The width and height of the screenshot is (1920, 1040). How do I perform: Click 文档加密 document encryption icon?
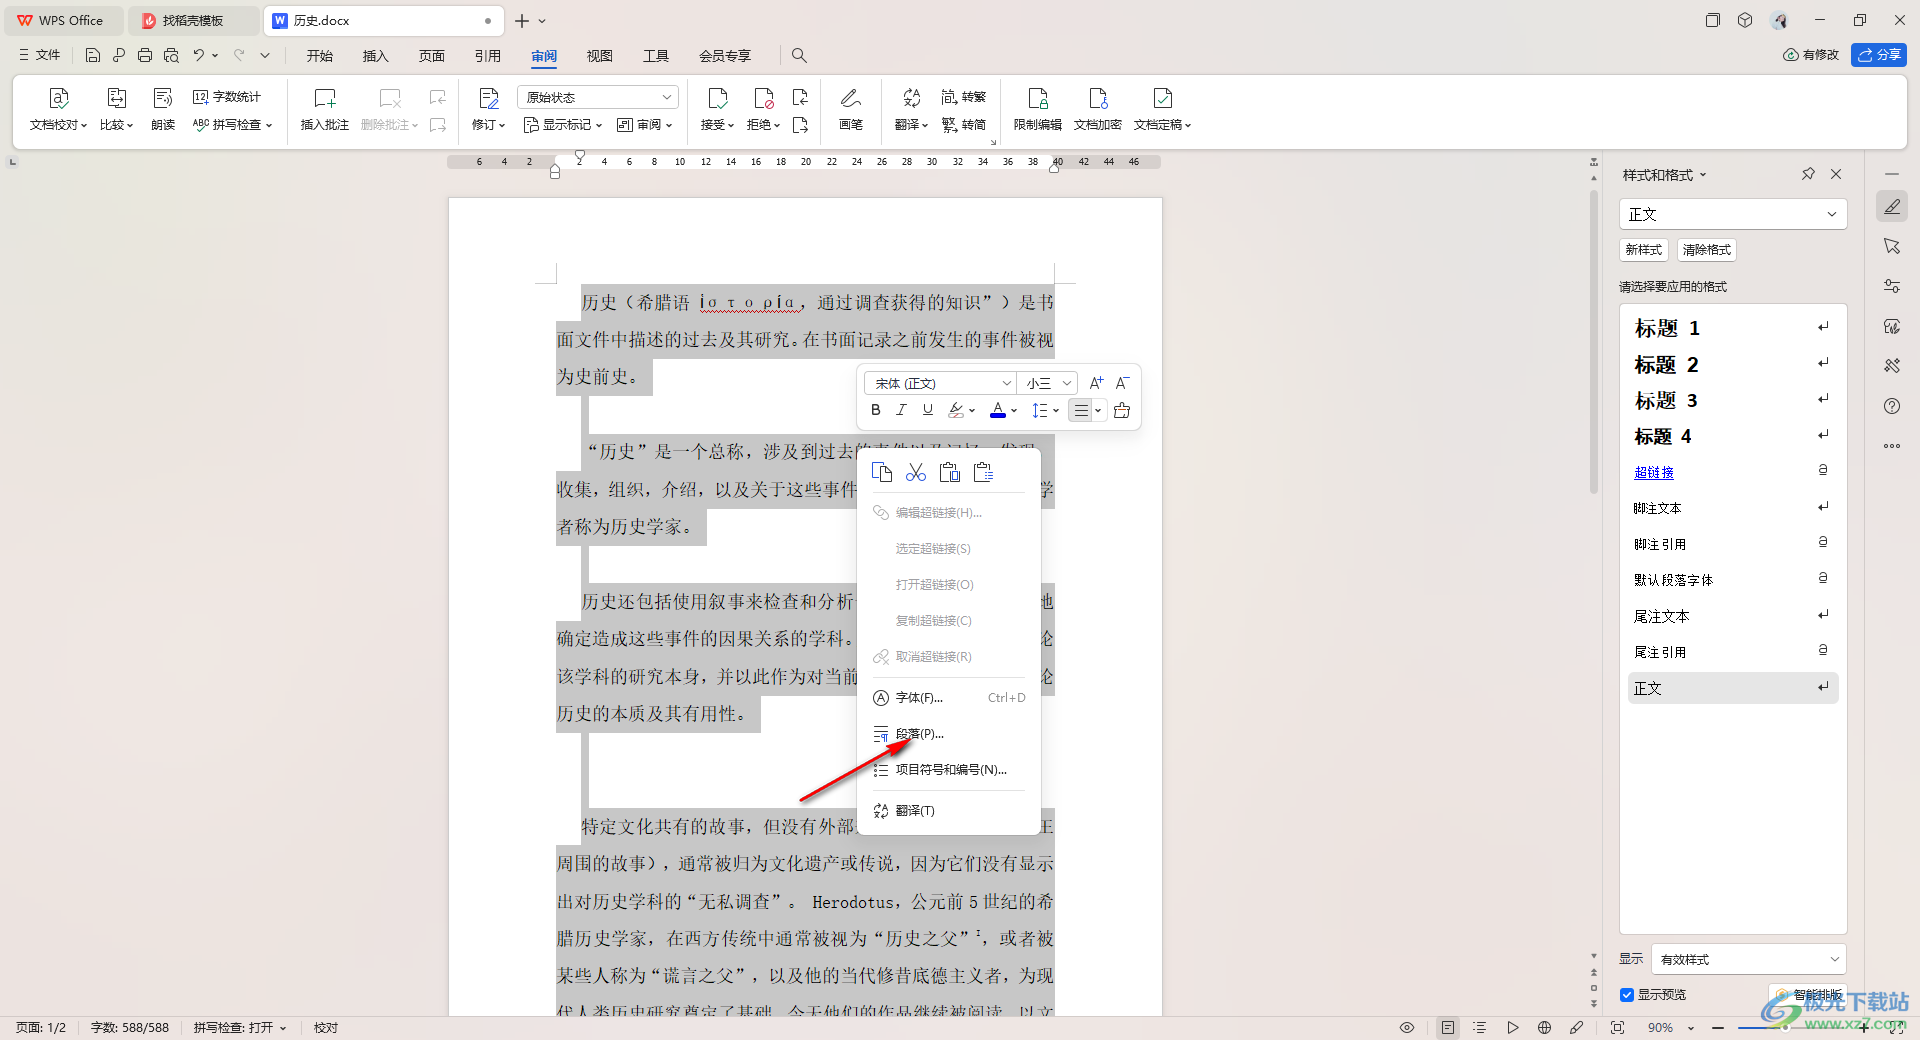pyautogui.click(x=1098, y=99)
